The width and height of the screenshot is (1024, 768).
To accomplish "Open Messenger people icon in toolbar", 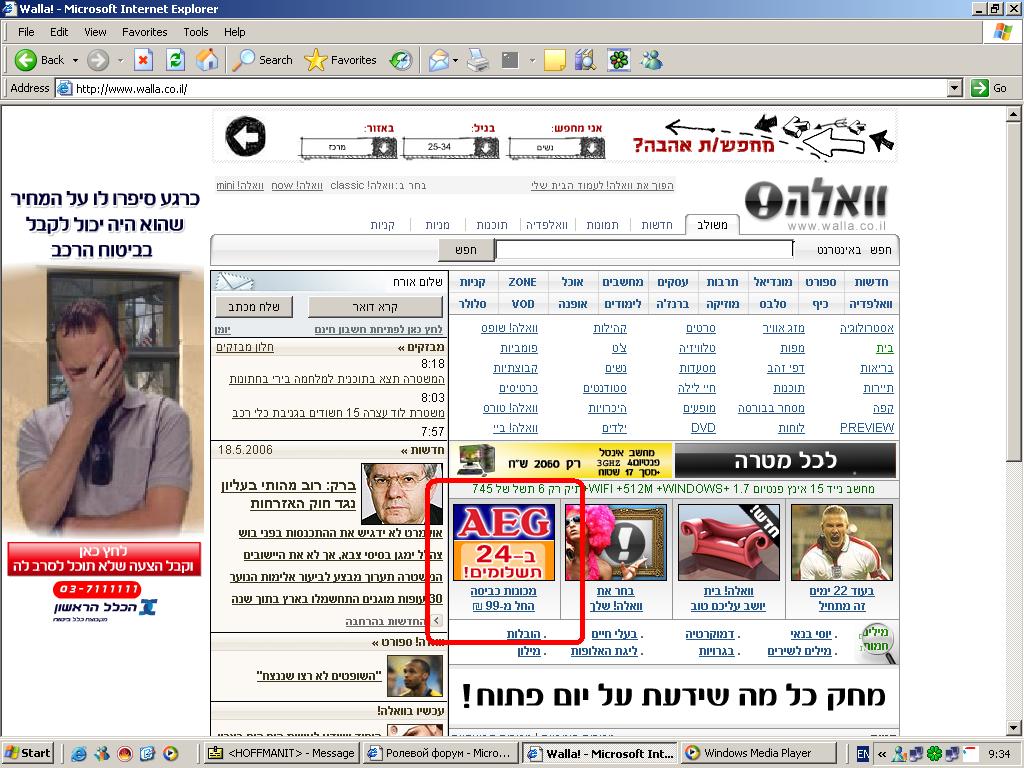I will coord(651,60).
